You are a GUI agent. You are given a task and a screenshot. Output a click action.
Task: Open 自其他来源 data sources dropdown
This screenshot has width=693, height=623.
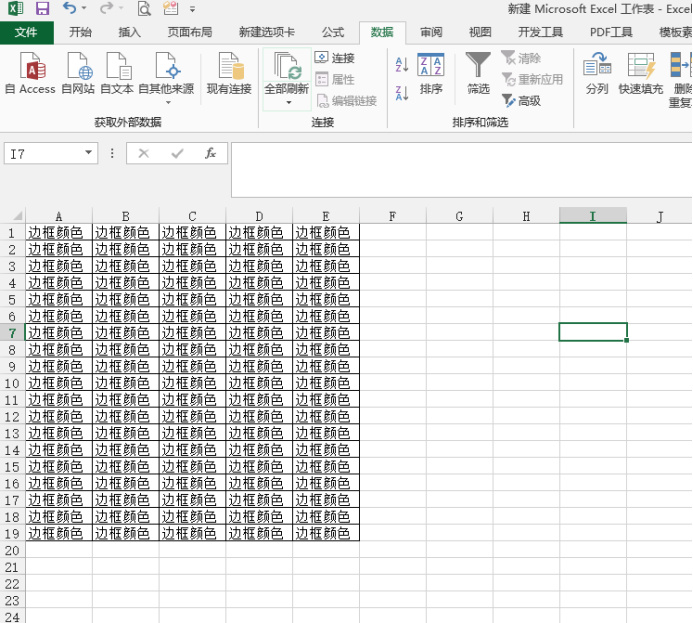(x=166, y=79)
